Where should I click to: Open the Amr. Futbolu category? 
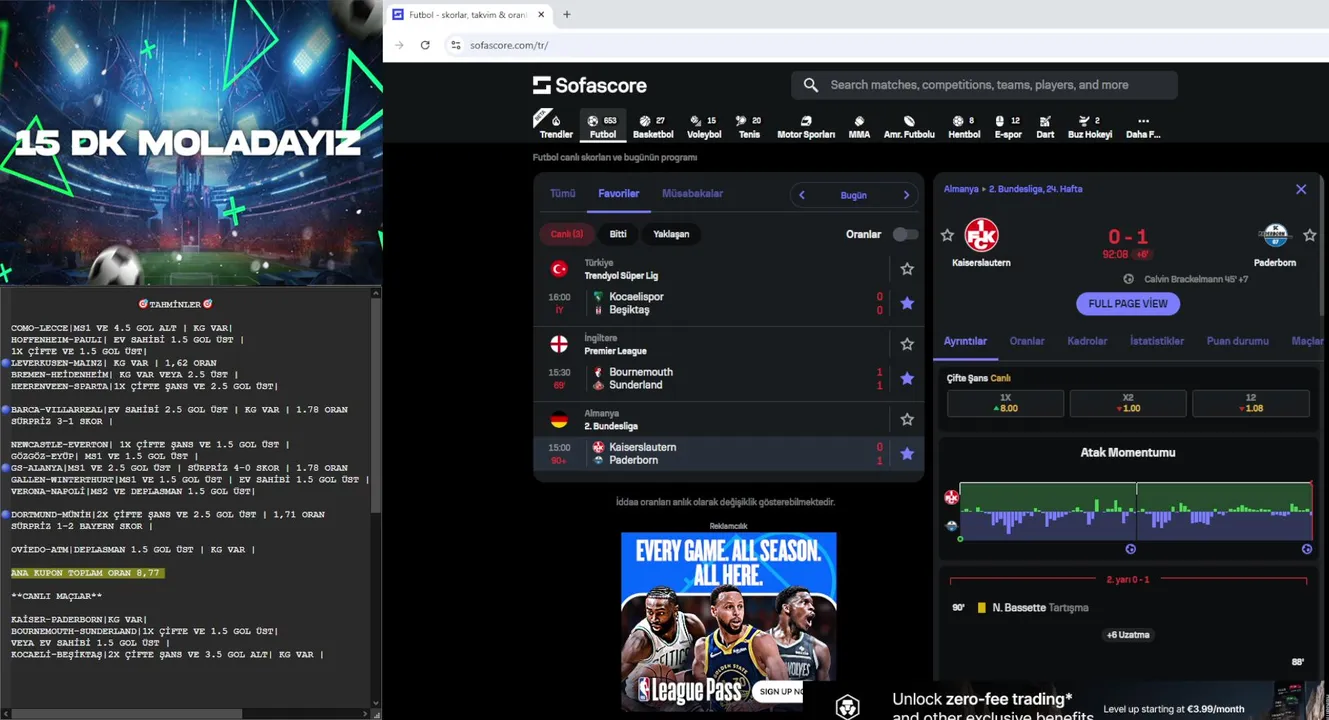click(909, 126)
